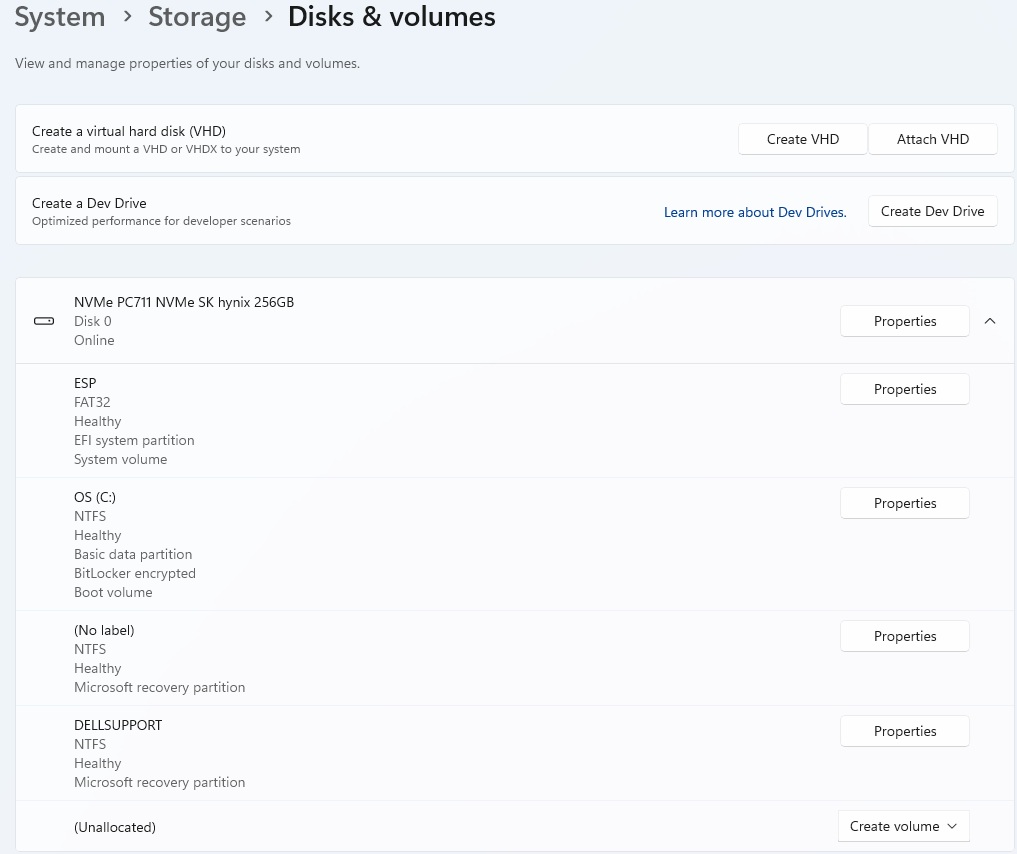Open Properties for the No label partition
Screen dimensions: 1017x854
904,636
